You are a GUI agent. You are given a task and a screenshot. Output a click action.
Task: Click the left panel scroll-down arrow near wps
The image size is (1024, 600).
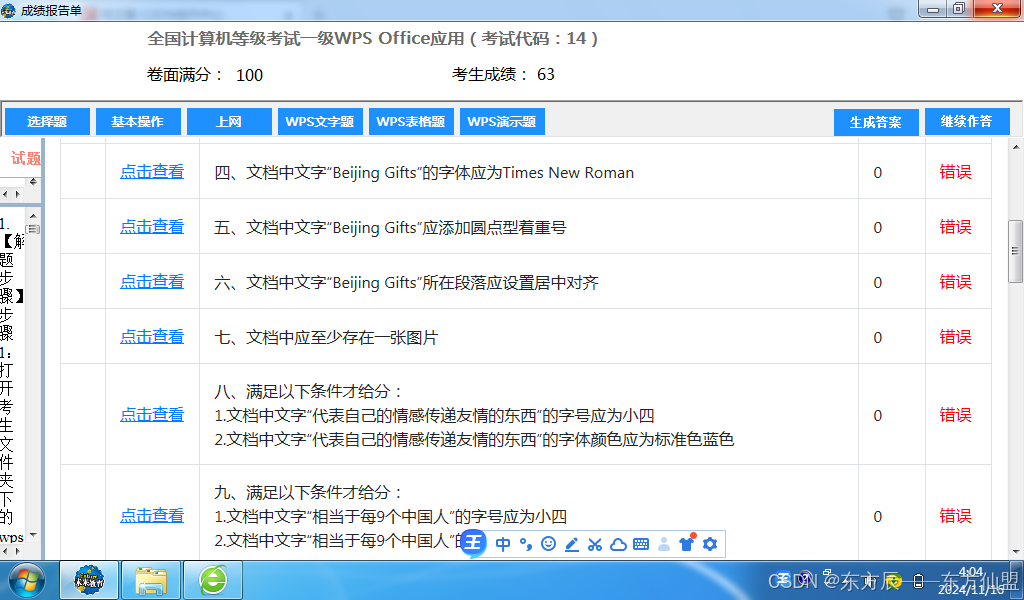point(33,535)
